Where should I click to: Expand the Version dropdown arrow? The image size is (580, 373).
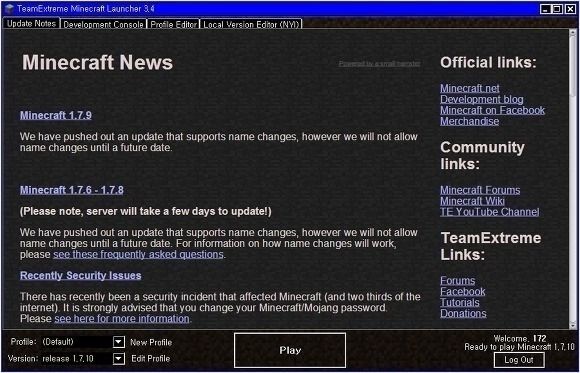[x=118, y=358]
